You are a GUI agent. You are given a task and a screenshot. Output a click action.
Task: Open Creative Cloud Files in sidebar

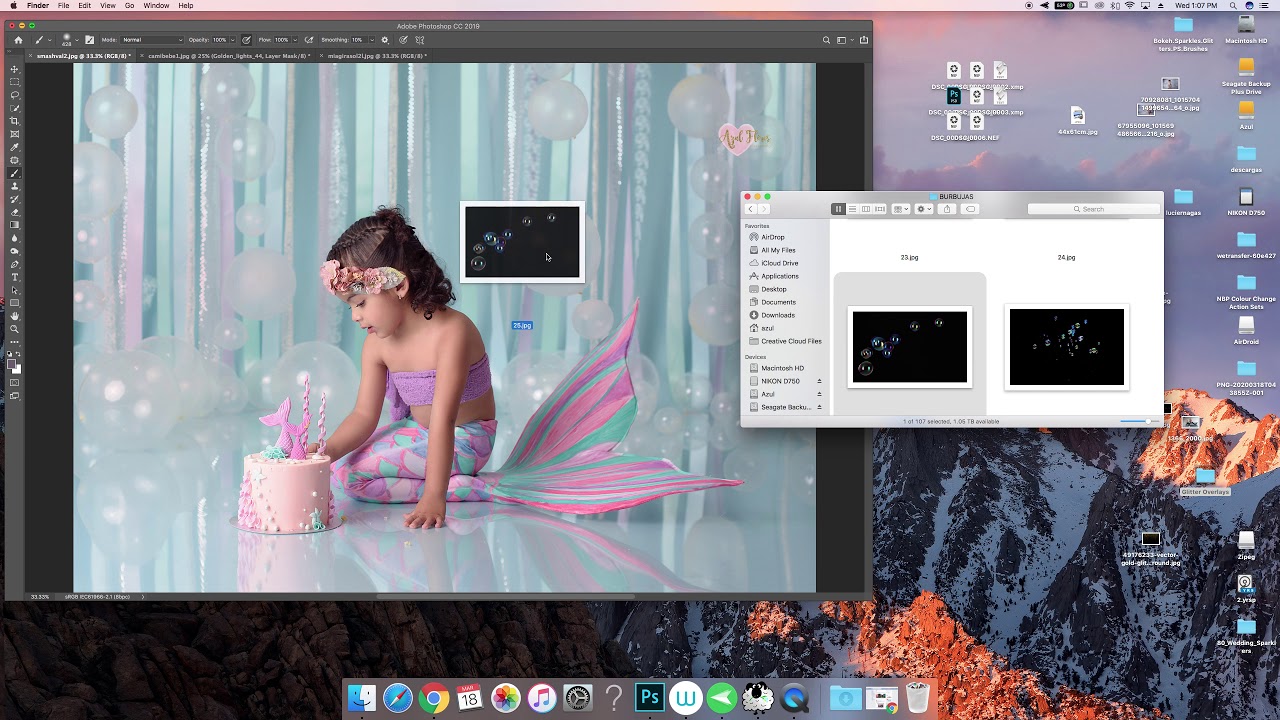791,341
